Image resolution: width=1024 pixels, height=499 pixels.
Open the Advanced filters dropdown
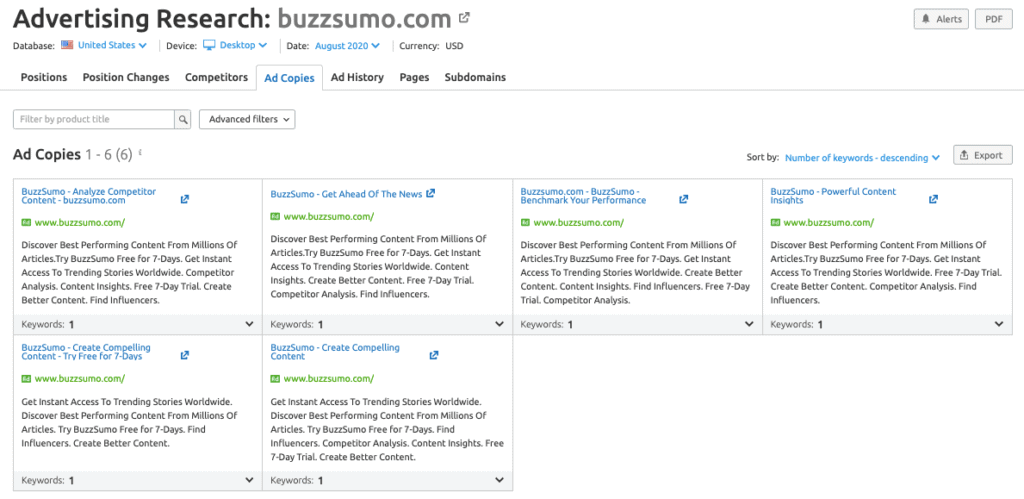[247, 119]
